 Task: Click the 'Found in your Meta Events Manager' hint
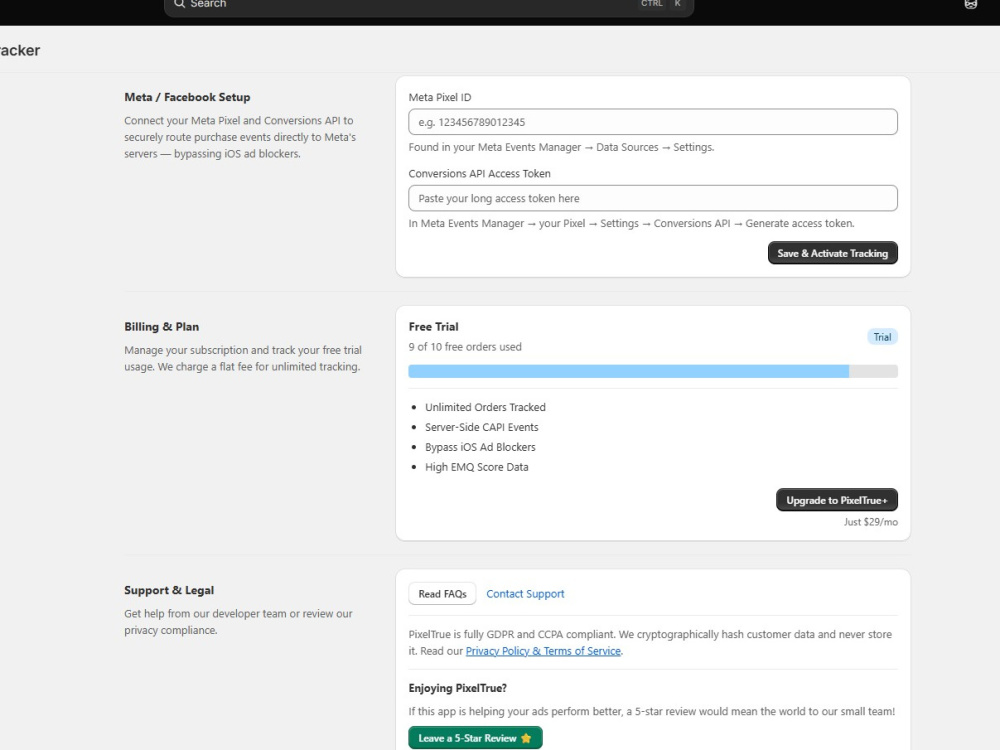[x=561, y=147]
